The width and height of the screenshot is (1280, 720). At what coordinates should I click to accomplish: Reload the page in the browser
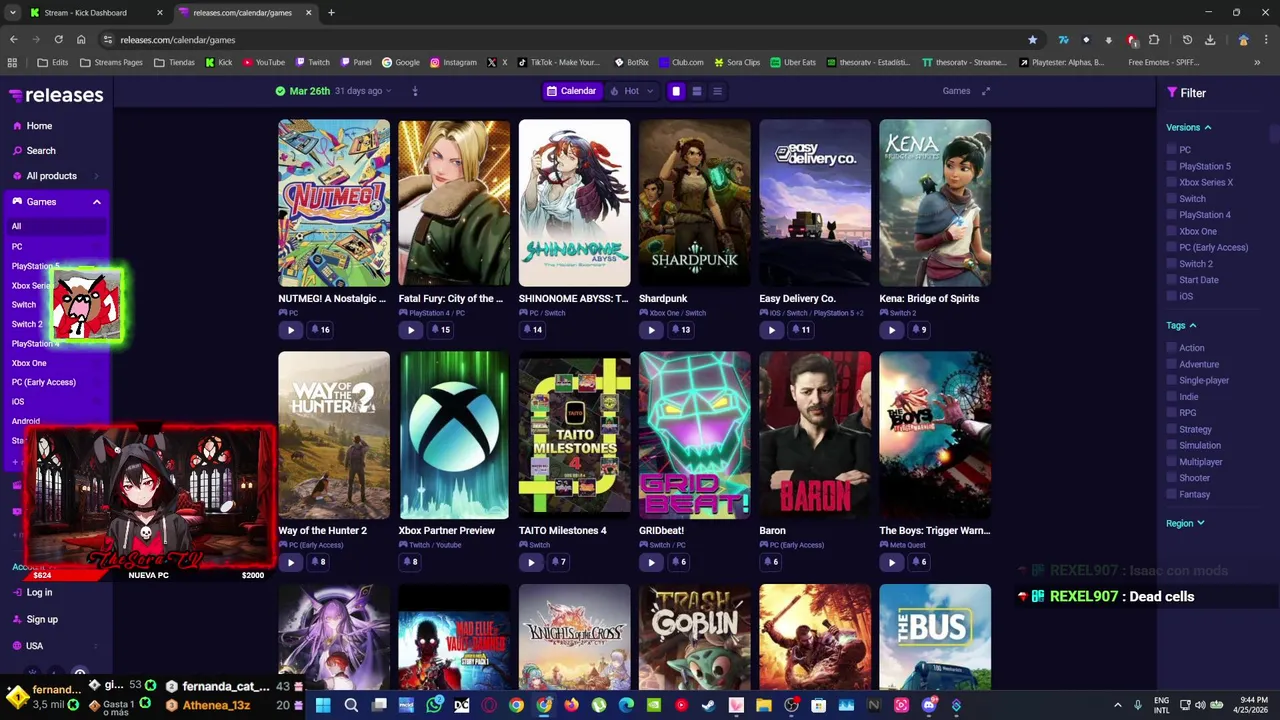58,40
